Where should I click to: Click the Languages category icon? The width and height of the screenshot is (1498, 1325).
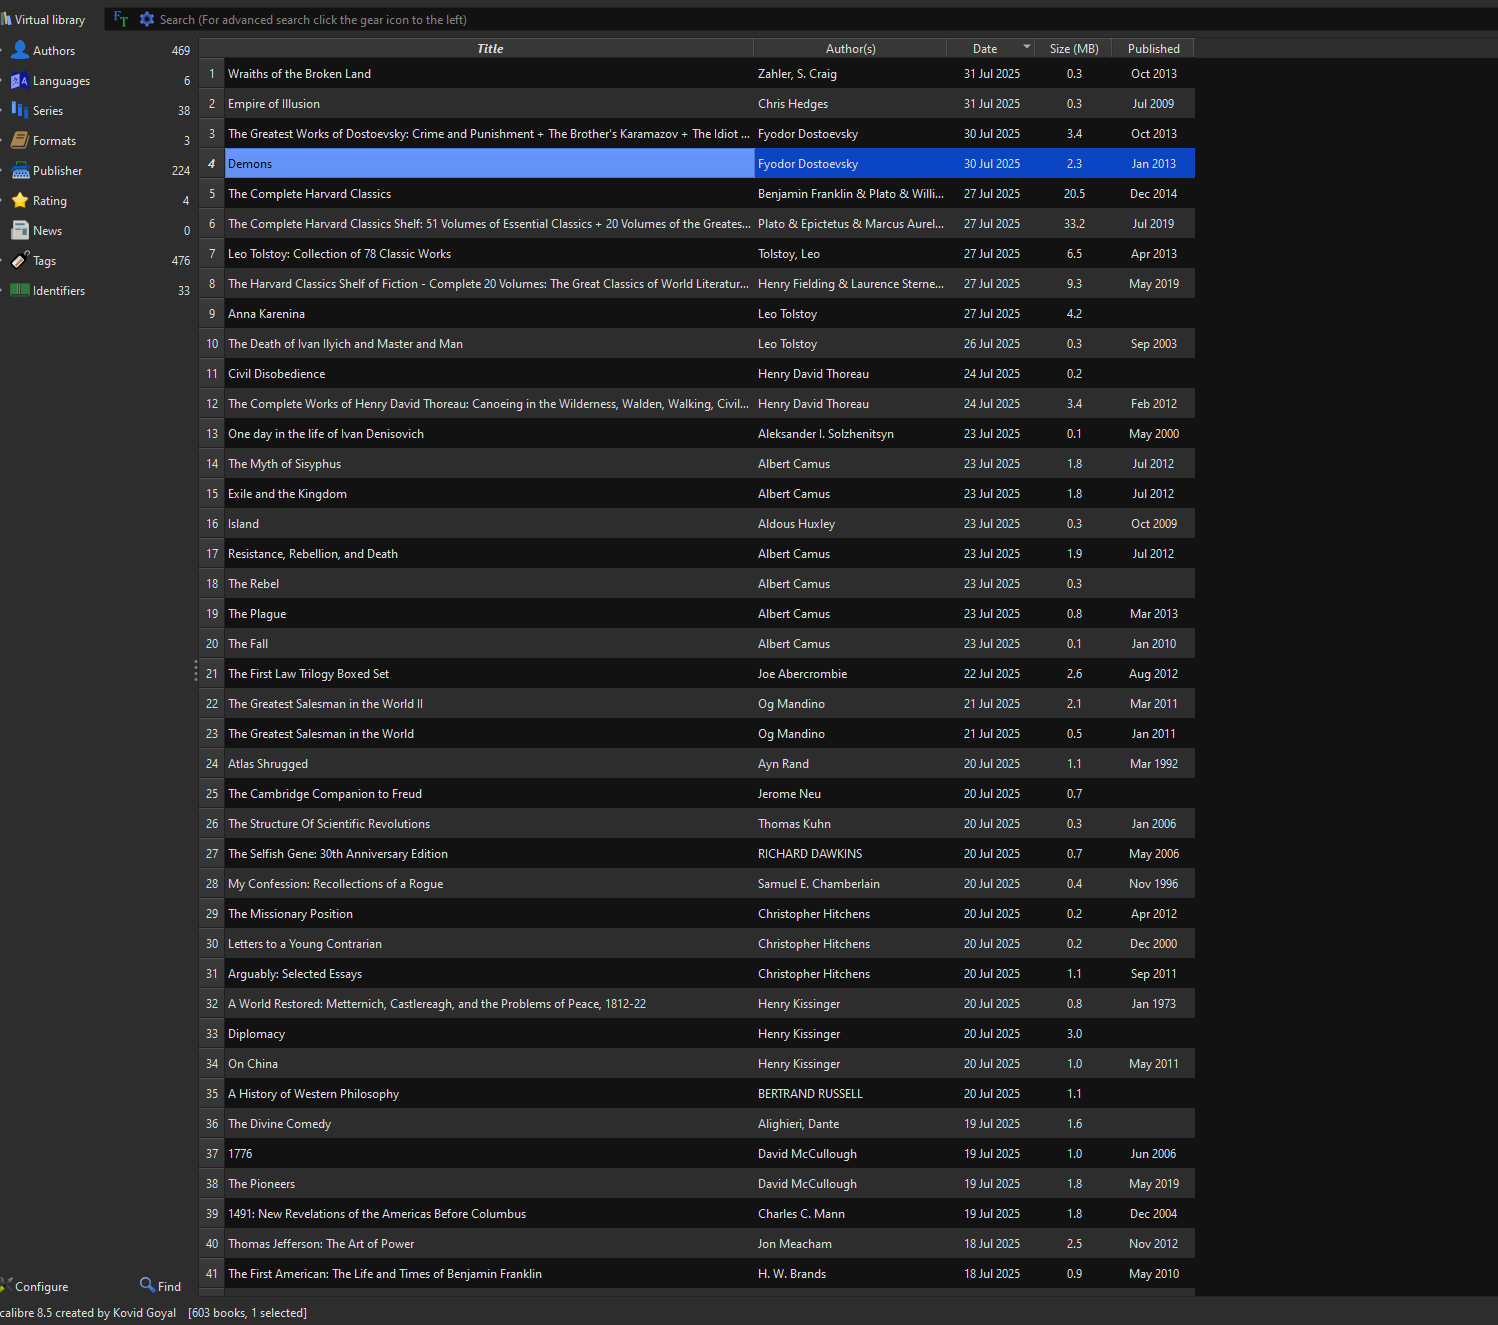coord(20,80)
